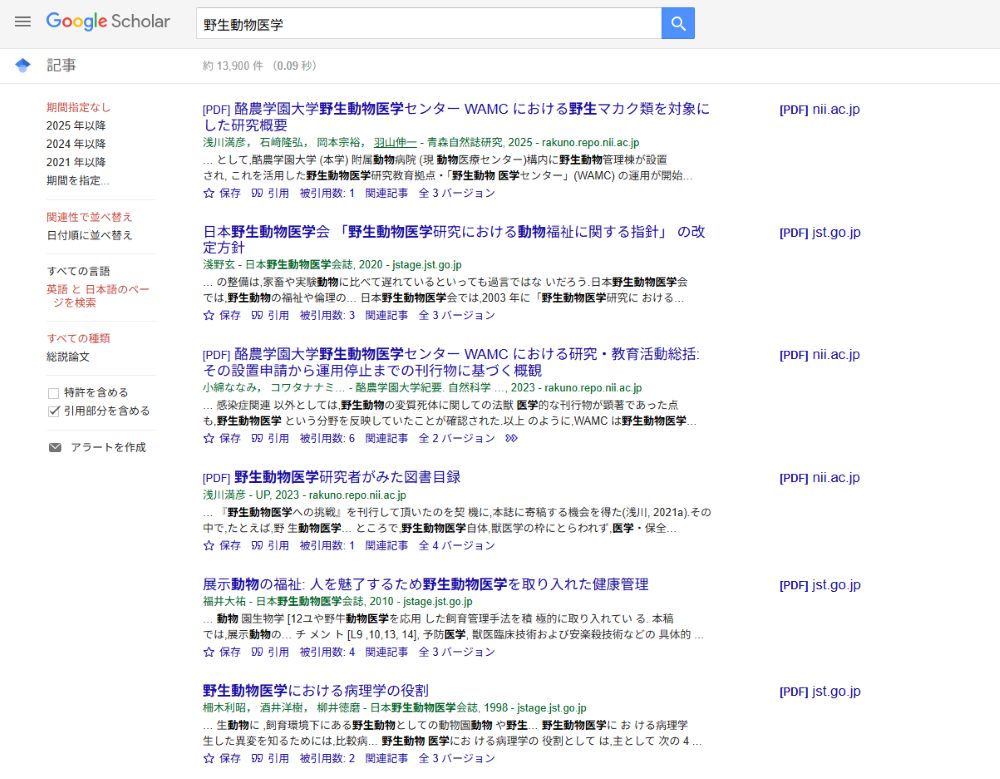1000x779 pixels.
Task: Sort results by 日付順に並べ替え
Action: point(89,235)
